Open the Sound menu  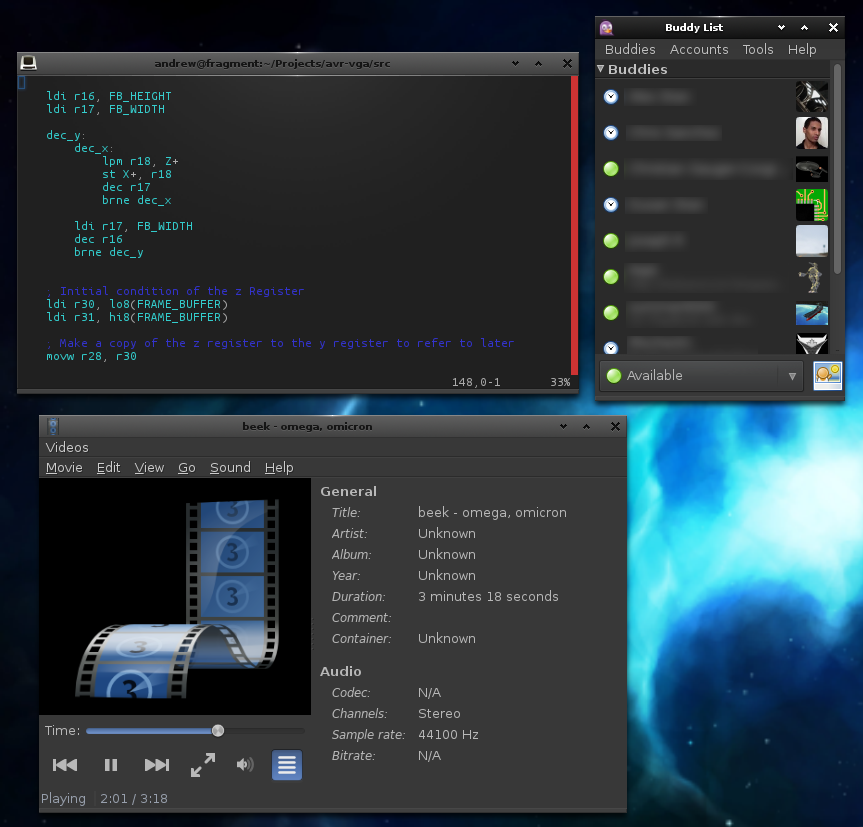coord(230,467)
